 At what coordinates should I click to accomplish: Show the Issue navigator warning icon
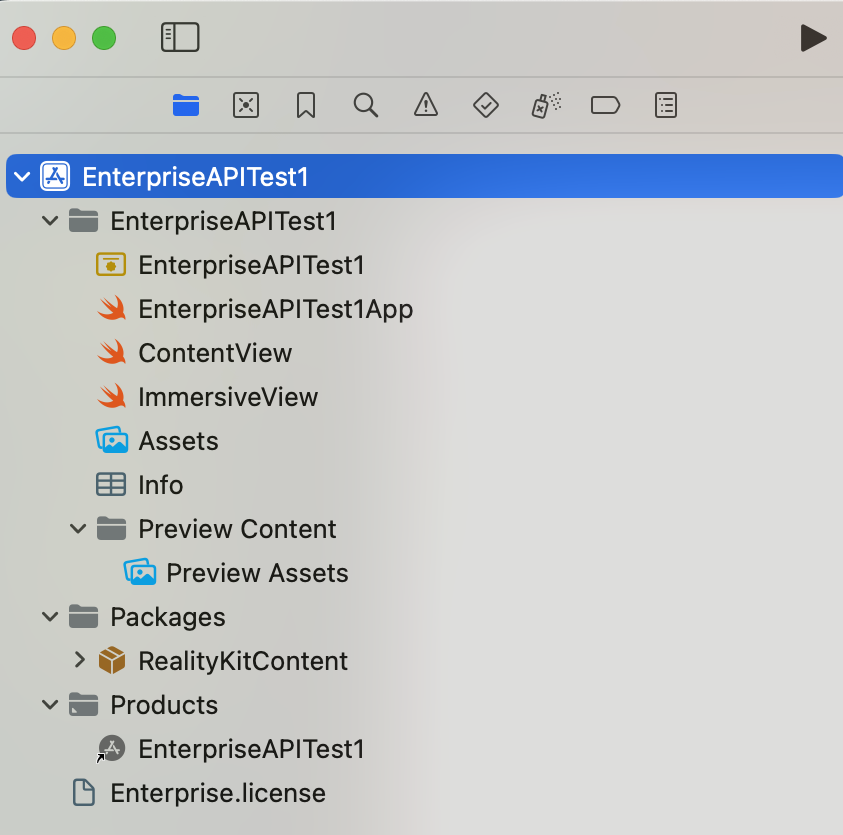(x=426, y=104)
